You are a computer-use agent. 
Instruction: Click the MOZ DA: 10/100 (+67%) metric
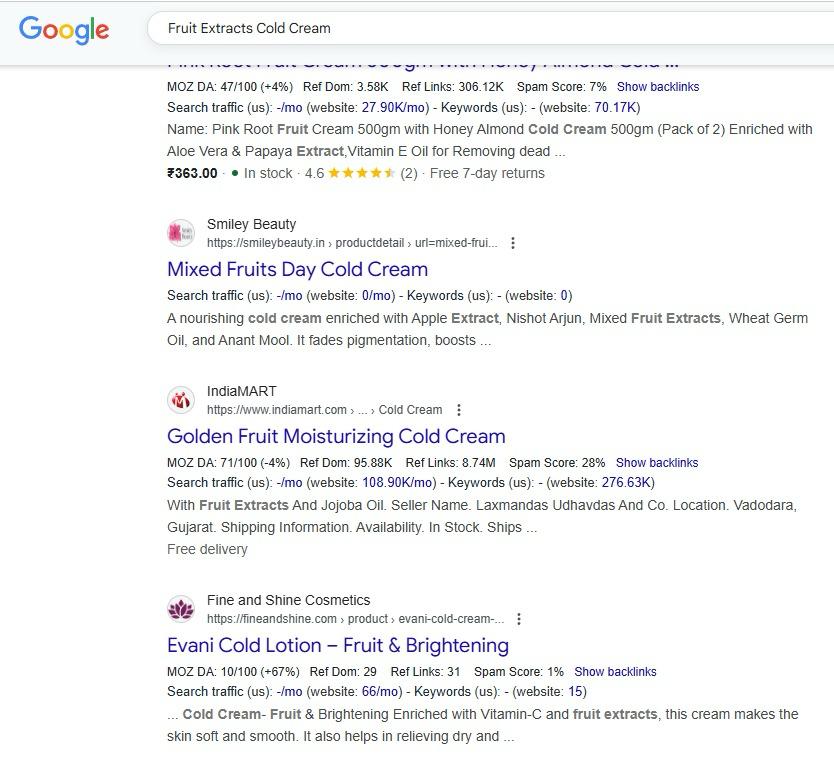point(233,672)
